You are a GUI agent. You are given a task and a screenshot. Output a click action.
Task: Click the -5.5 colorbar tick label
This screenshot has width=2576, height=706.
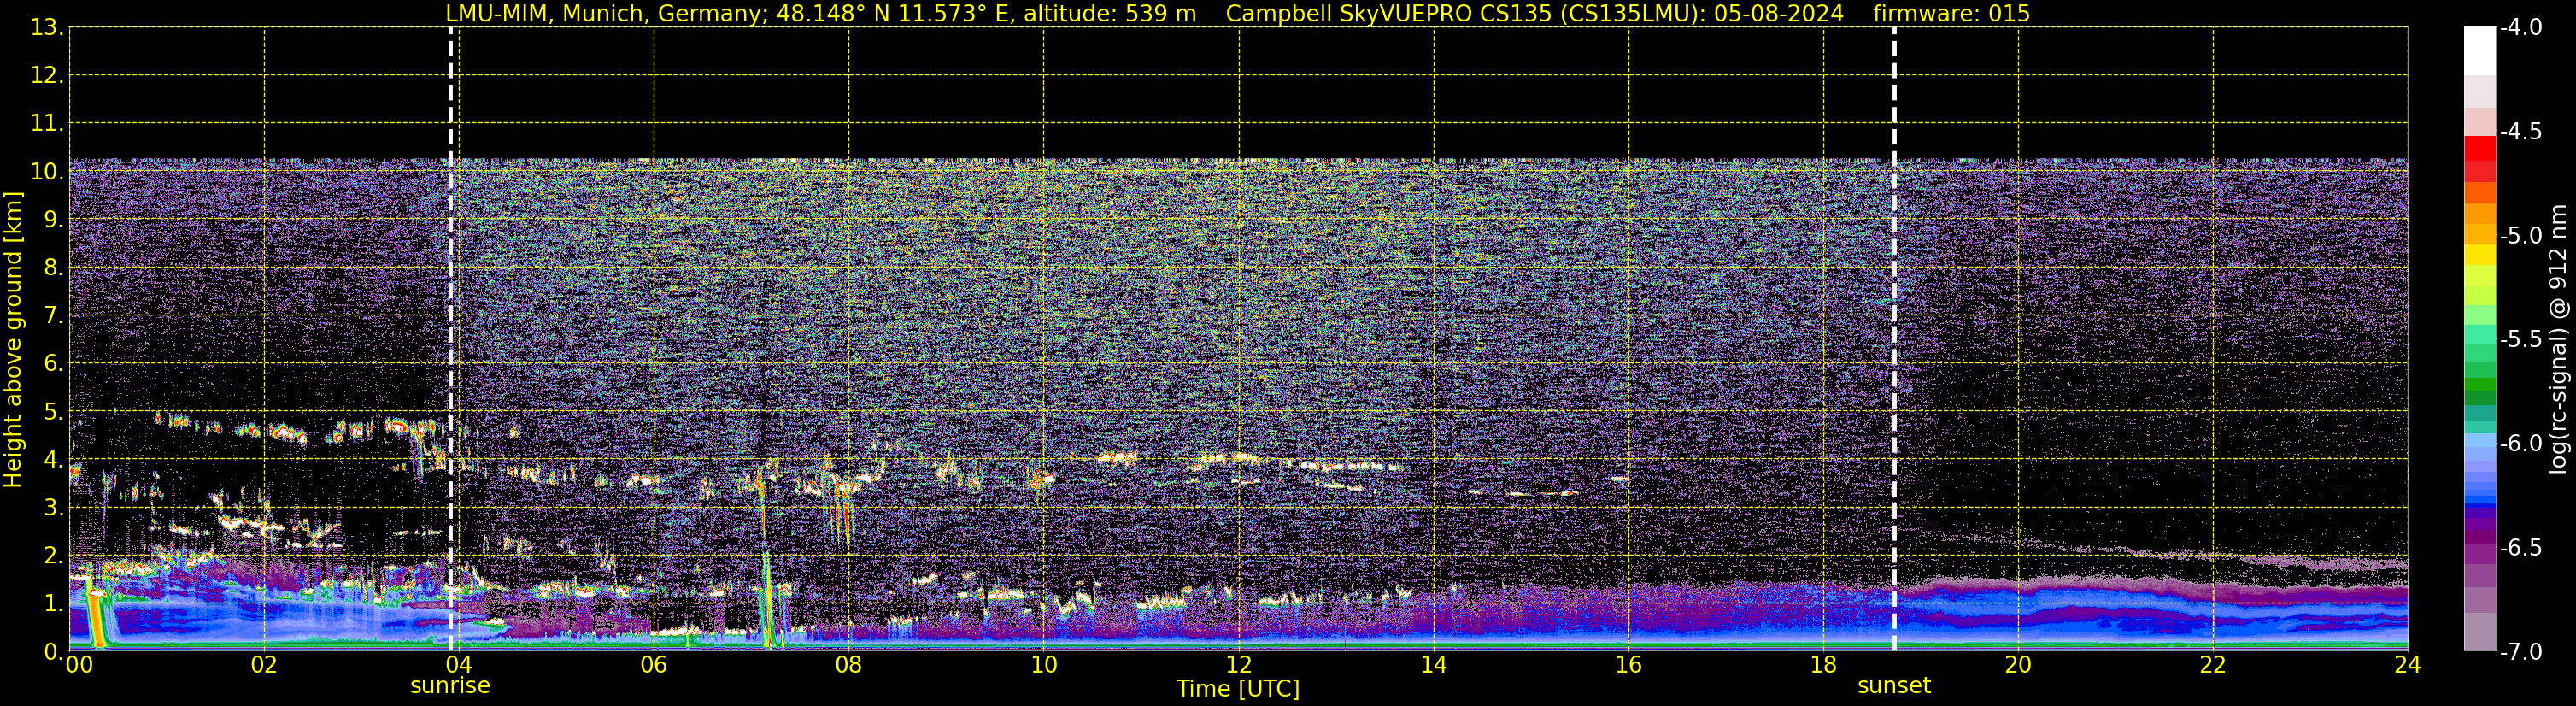(x=2521, y=339)
